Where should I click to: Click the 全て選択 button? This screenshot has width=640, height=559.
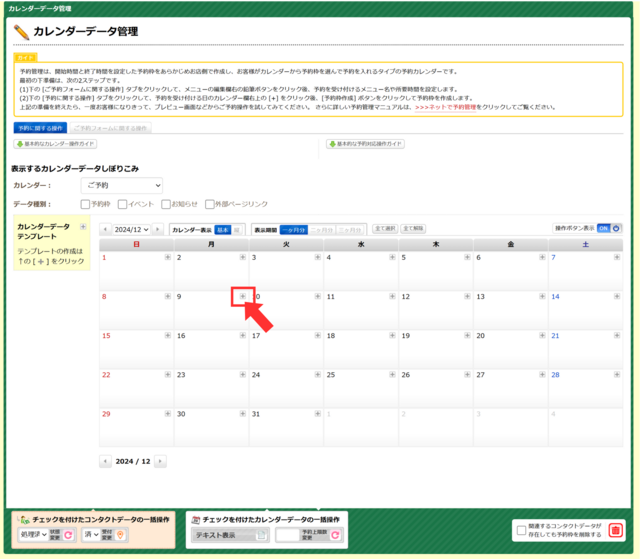[x=385, y=228]
